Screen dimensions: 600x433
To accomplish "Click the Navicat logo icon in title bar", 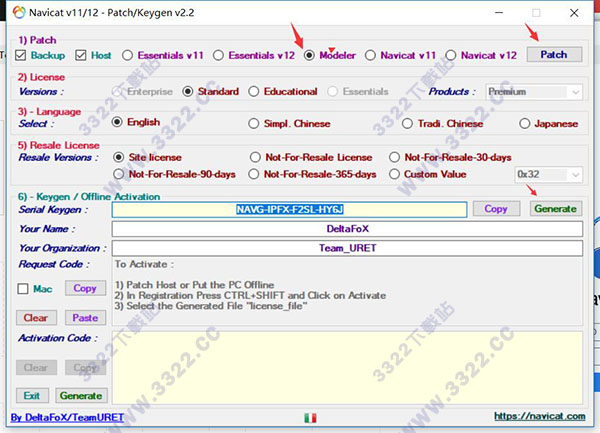I will (19, 12).
